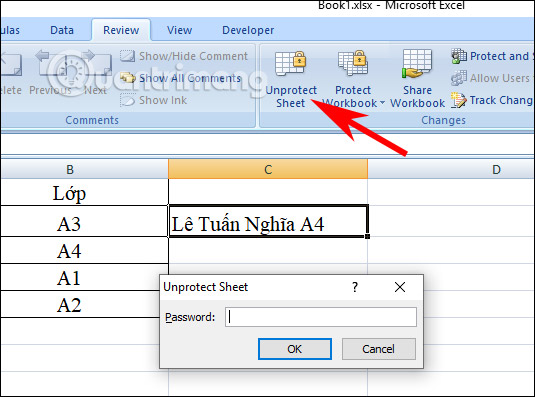The image size is (535, 397).
Task: Click the Show Ink option
Action: coord(154,100)
